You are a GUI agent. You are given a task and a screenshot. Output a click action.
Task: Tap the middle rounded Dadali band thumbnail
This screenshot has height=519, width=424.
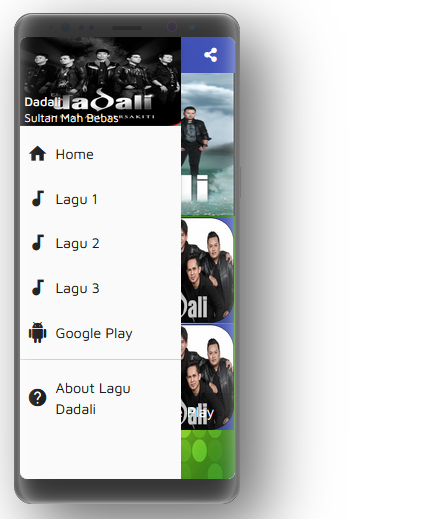tap(208, 270)
